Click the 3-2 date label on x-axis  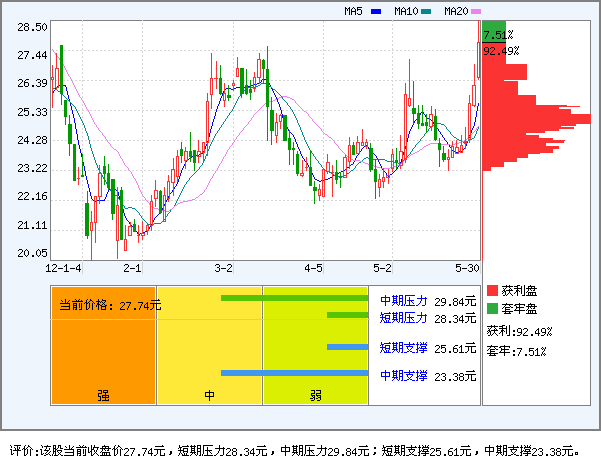point(224,268)
